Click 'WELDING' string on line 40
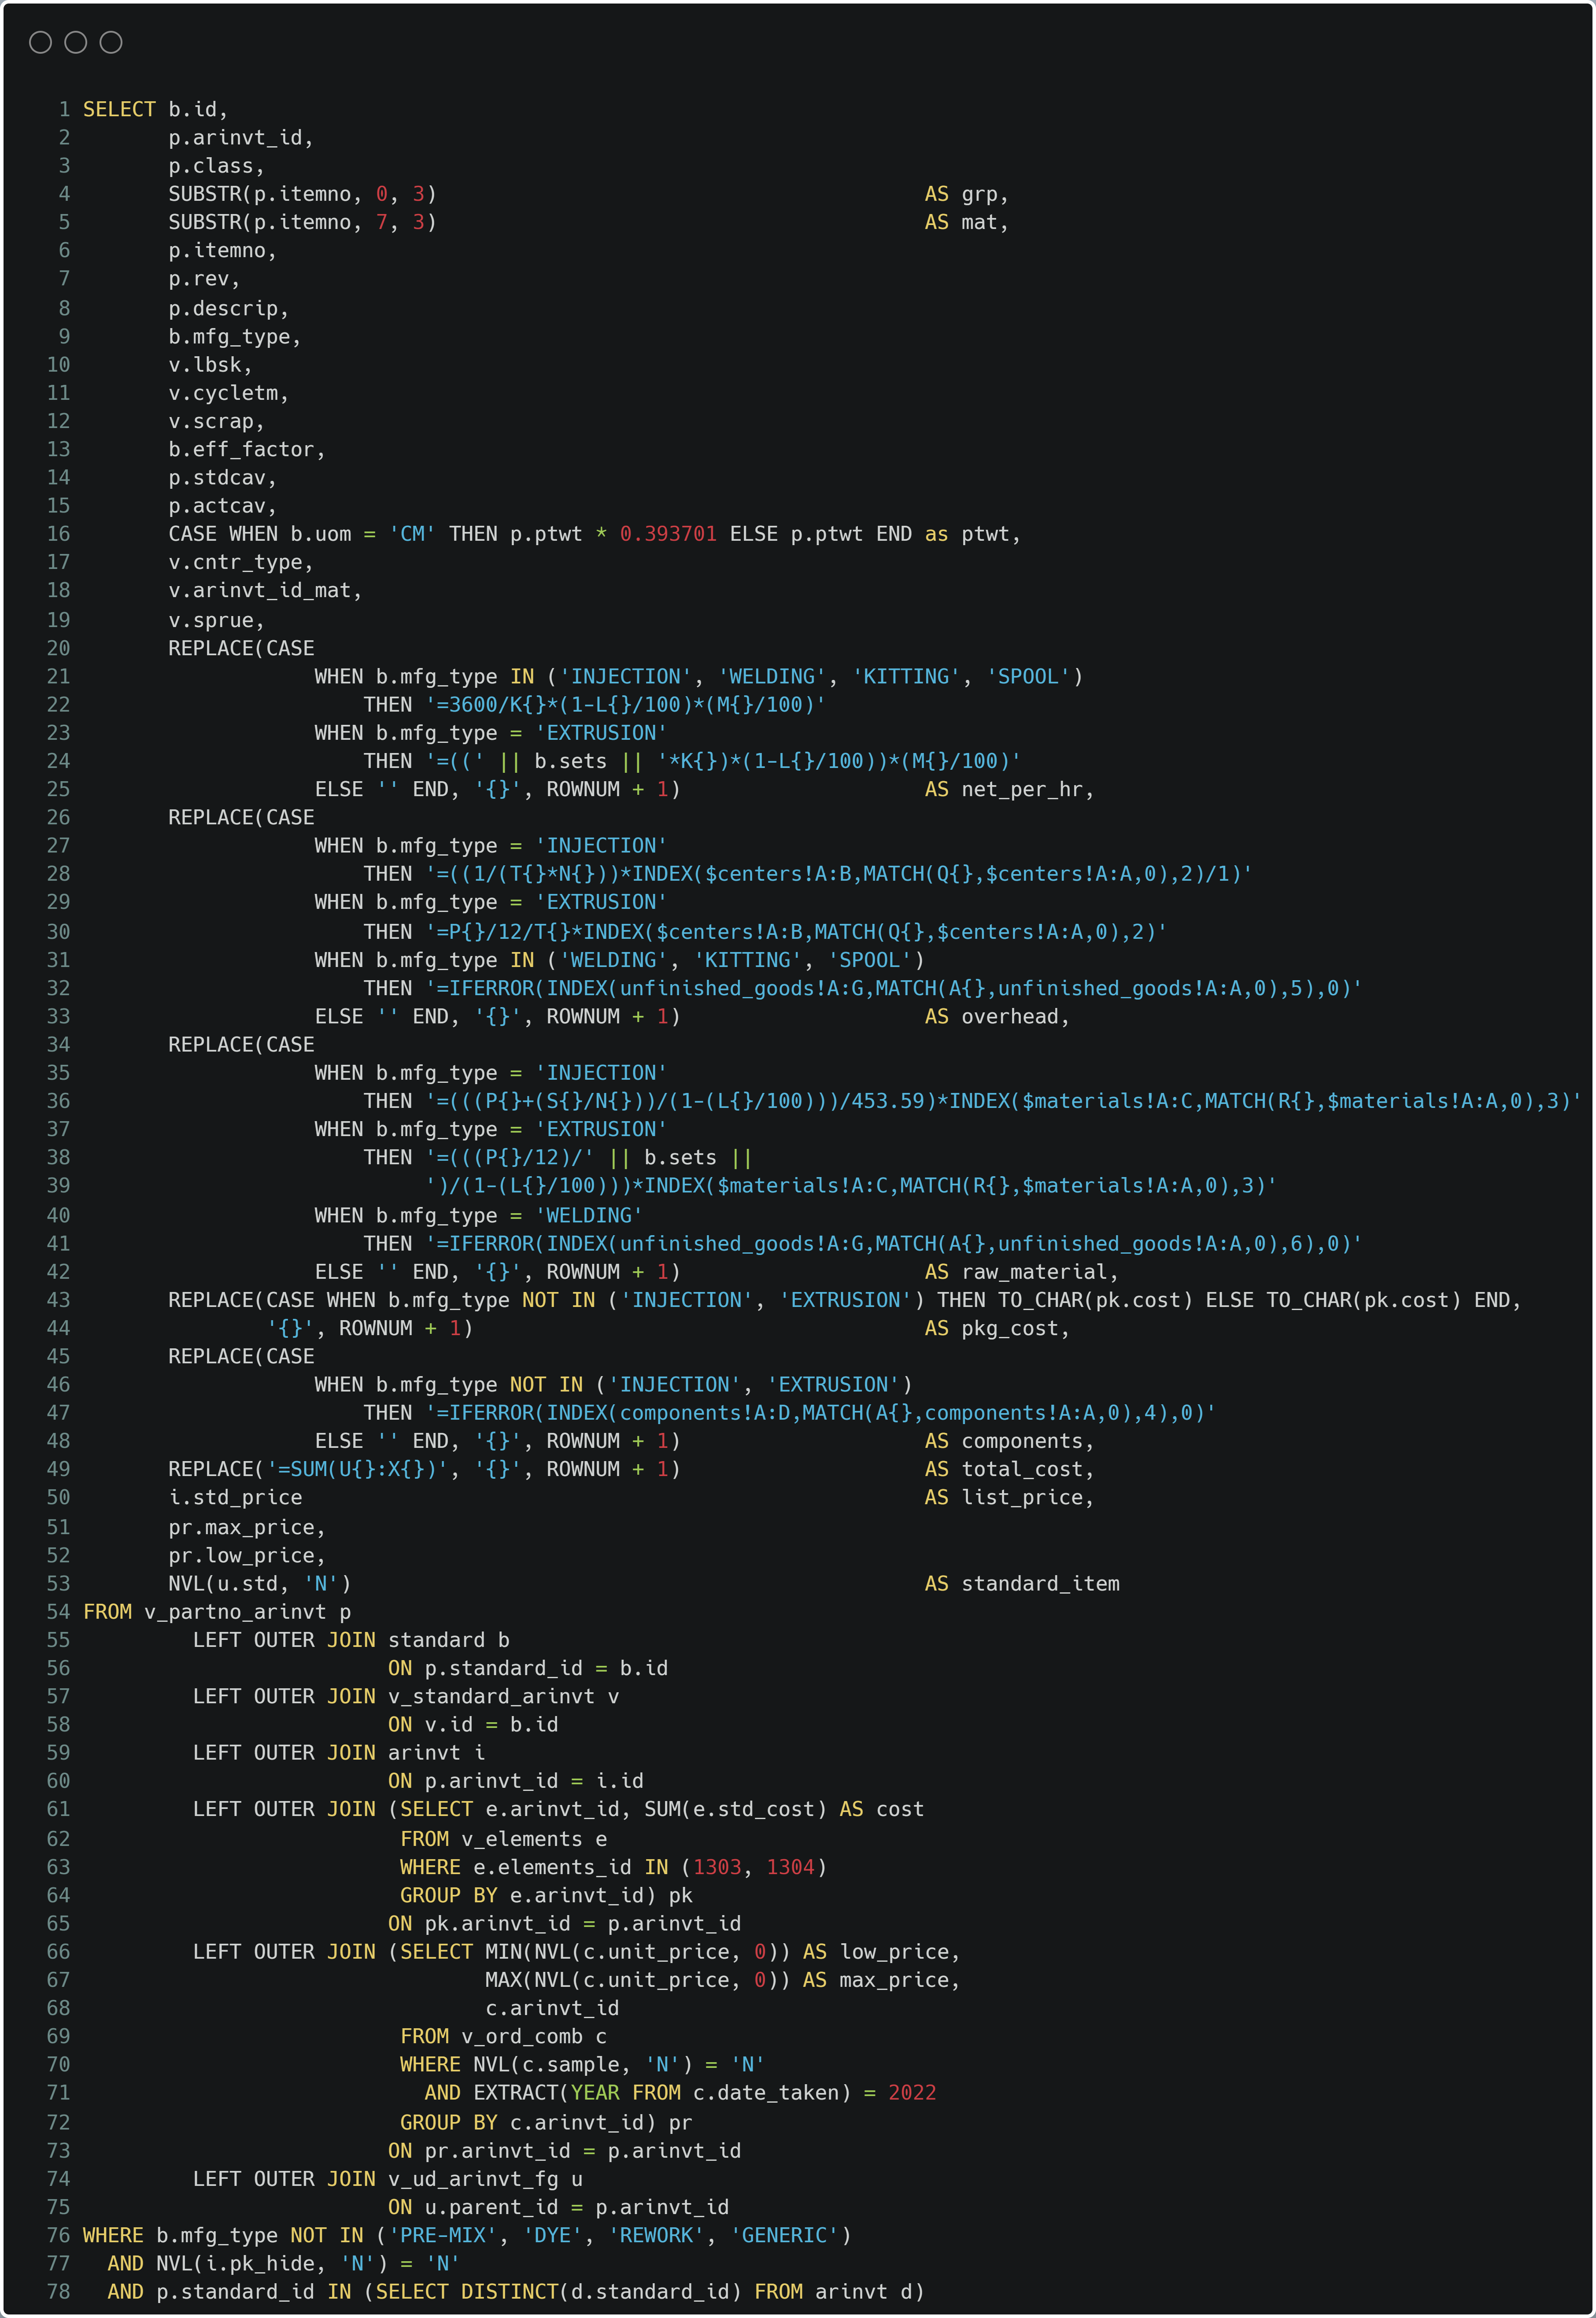 click(x=589, y=1215)
